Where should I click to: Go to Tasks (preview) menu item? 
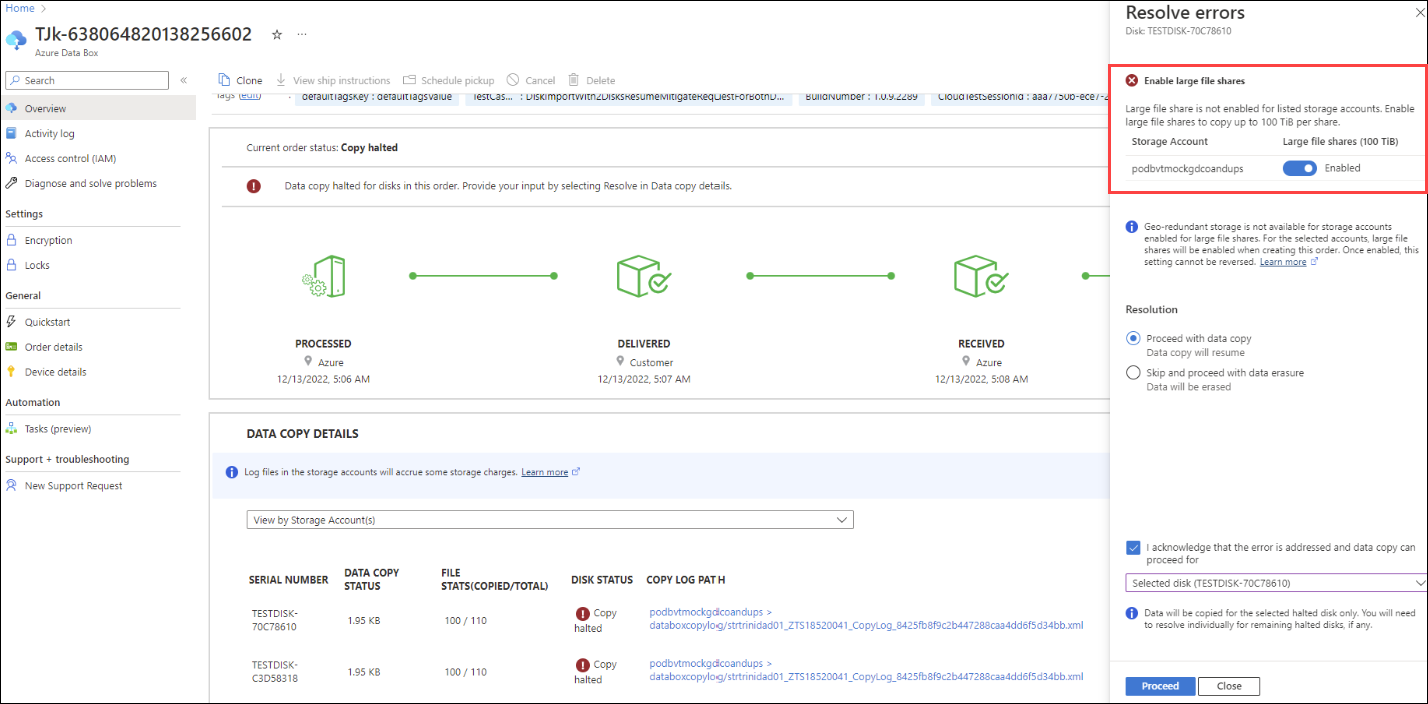[57, 429]
